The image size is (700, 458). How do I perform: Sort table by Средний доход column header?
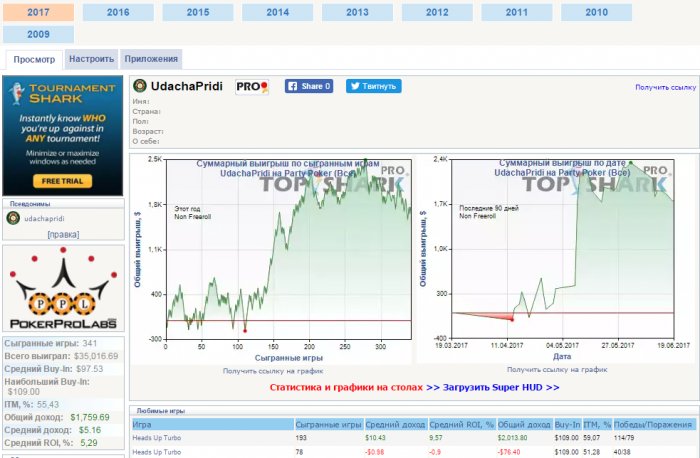(x=396, y=425)
